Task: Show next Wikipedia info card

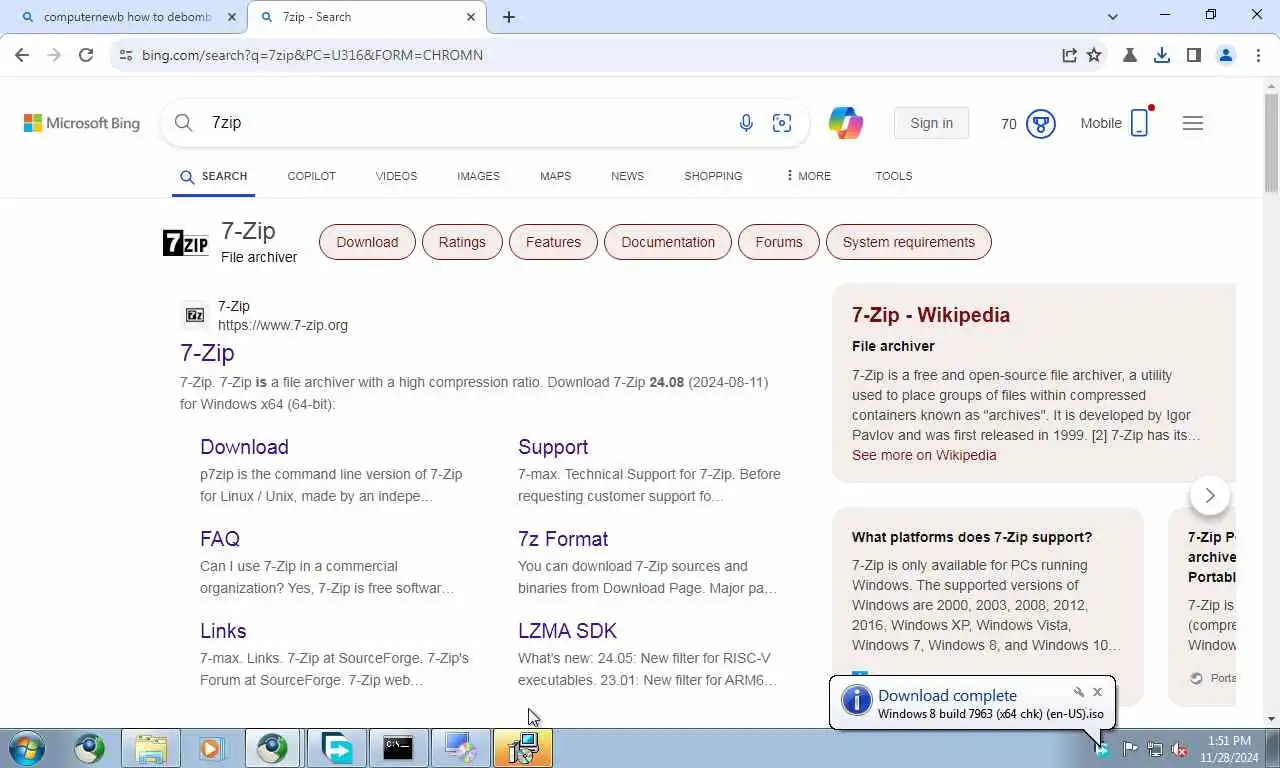Action: pyautogui.click(x=1210, y=495)
